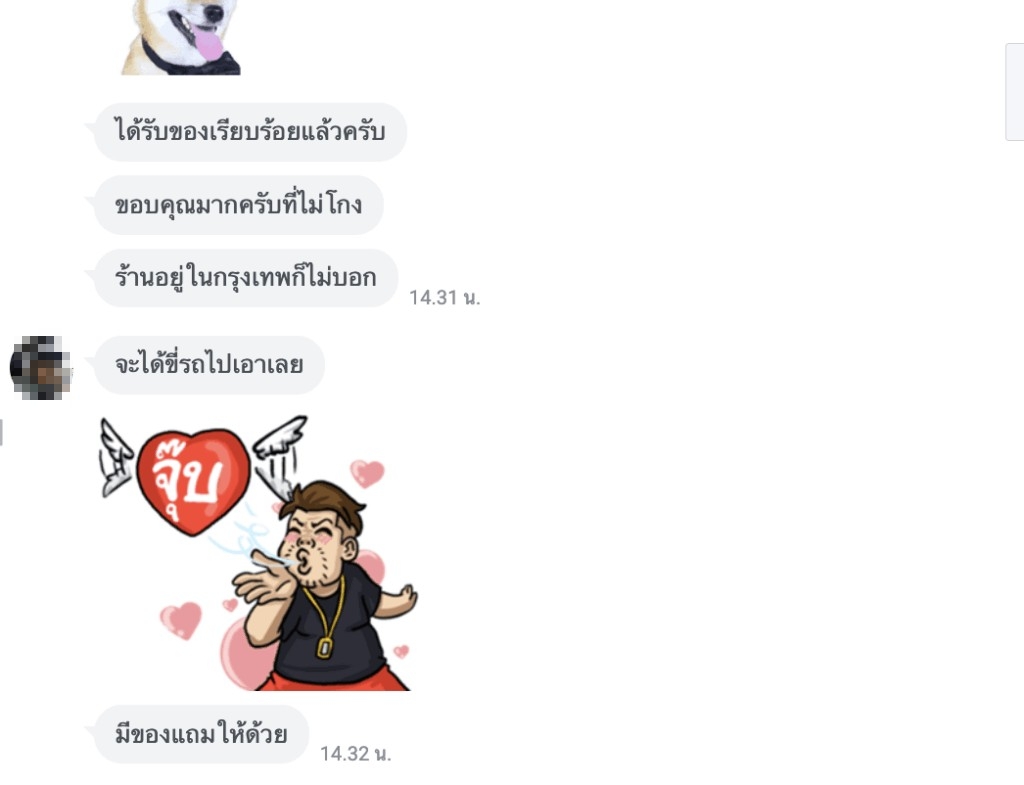
Task: Click the red "จุ๊บ" heart on sticker
Action: 193,481
